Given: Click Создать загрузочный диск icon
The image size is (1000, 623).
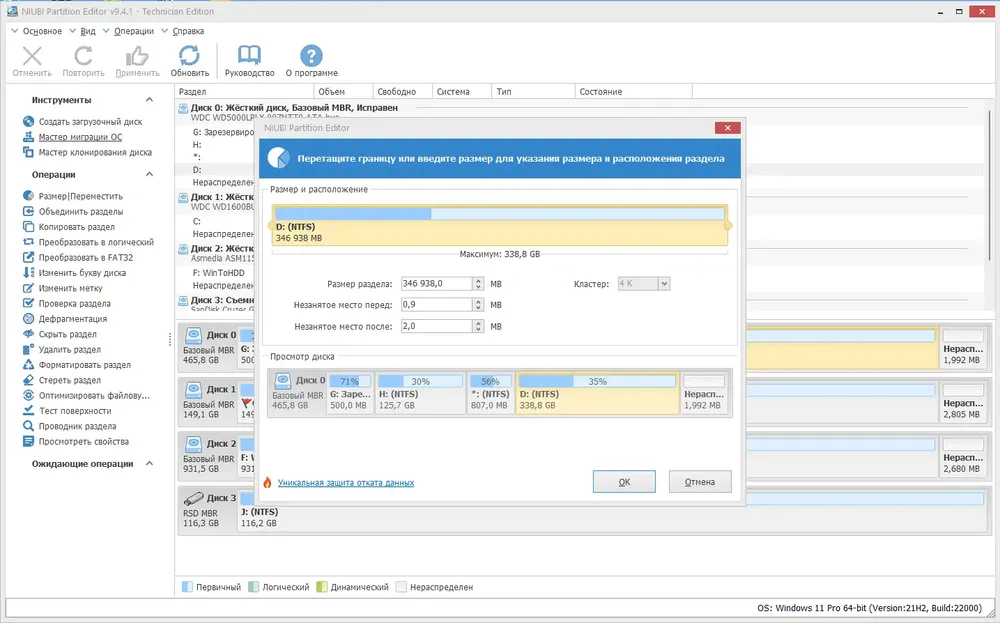Looking at the screenshot, I should pos(28,121).
